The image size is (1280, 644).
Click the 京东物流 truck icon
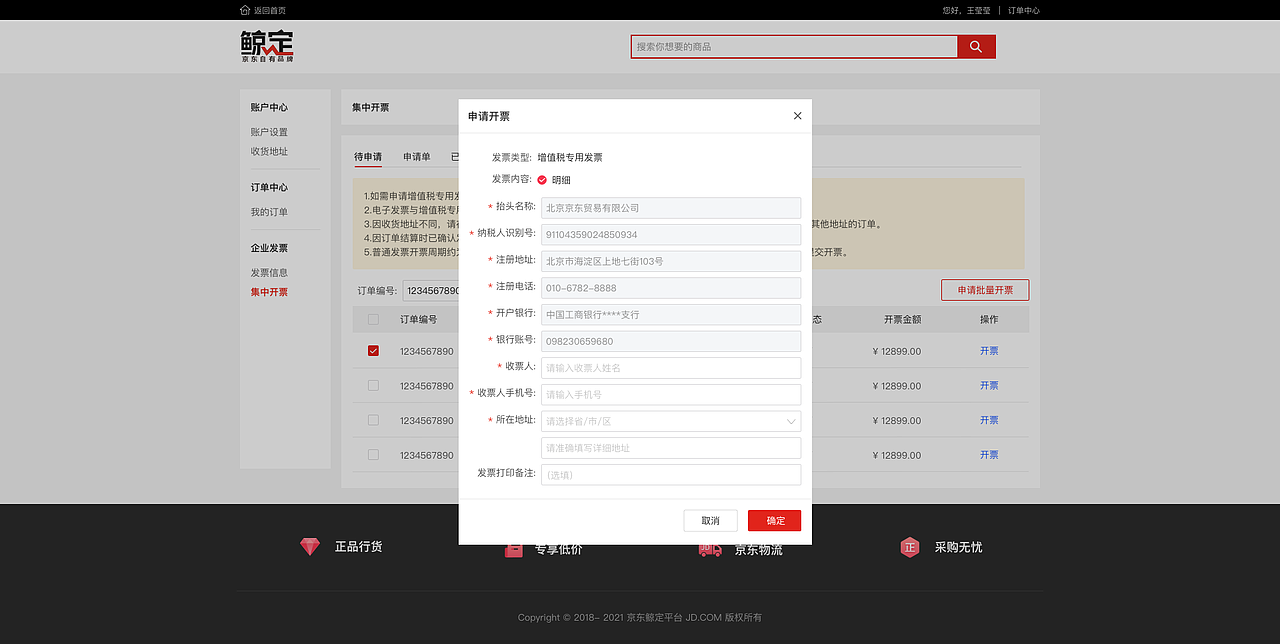coord(710,546)
